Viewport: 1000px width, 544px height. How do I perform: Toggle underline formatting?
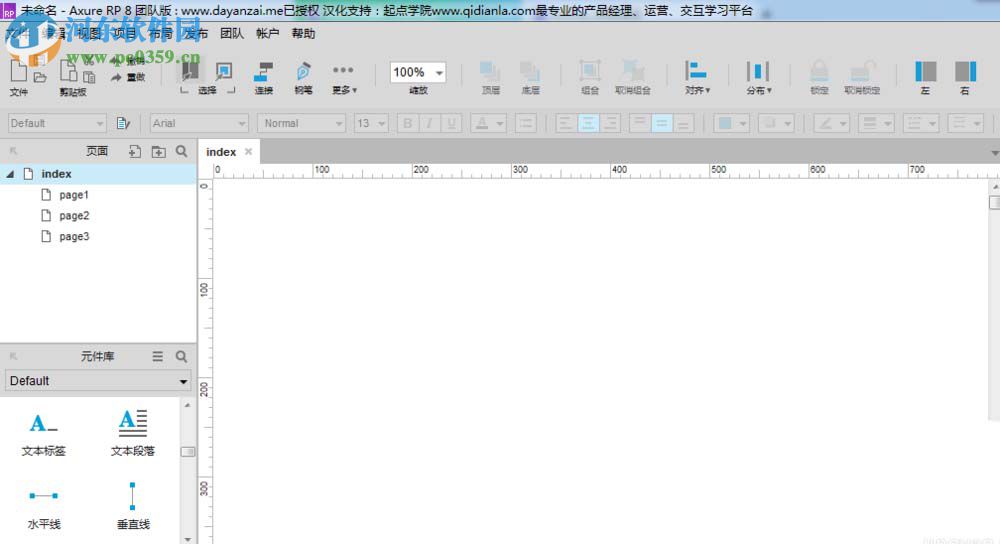[x=451, y=123]
